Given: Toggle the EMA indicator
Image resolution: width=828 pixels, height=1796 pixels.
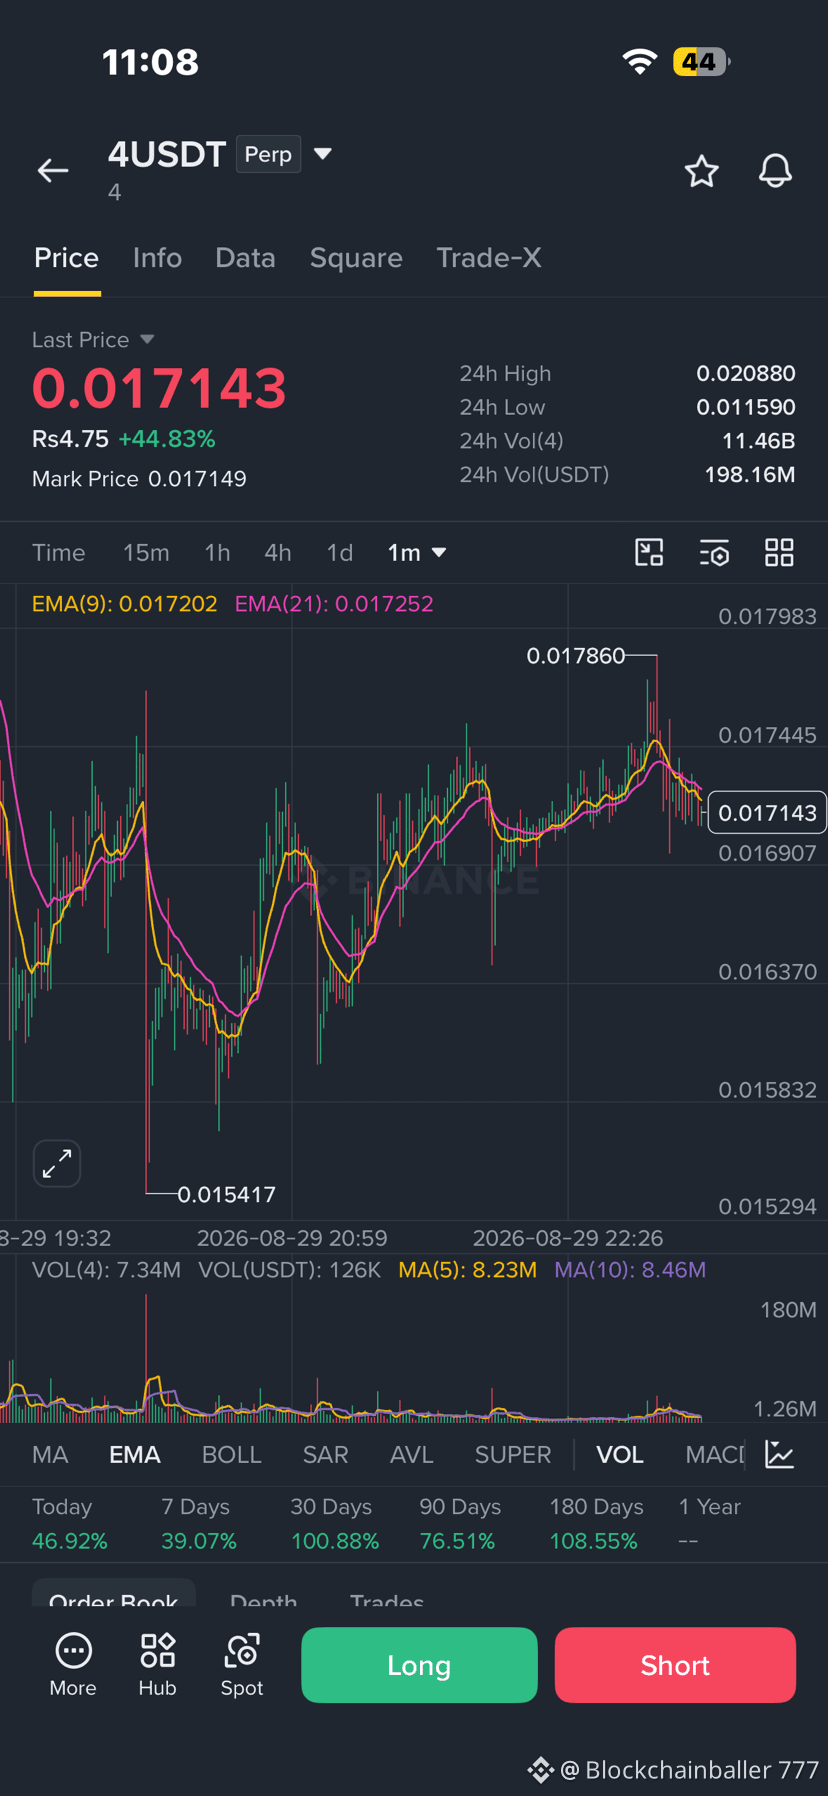Looking at the screenshot, I should click(135, 1454).
